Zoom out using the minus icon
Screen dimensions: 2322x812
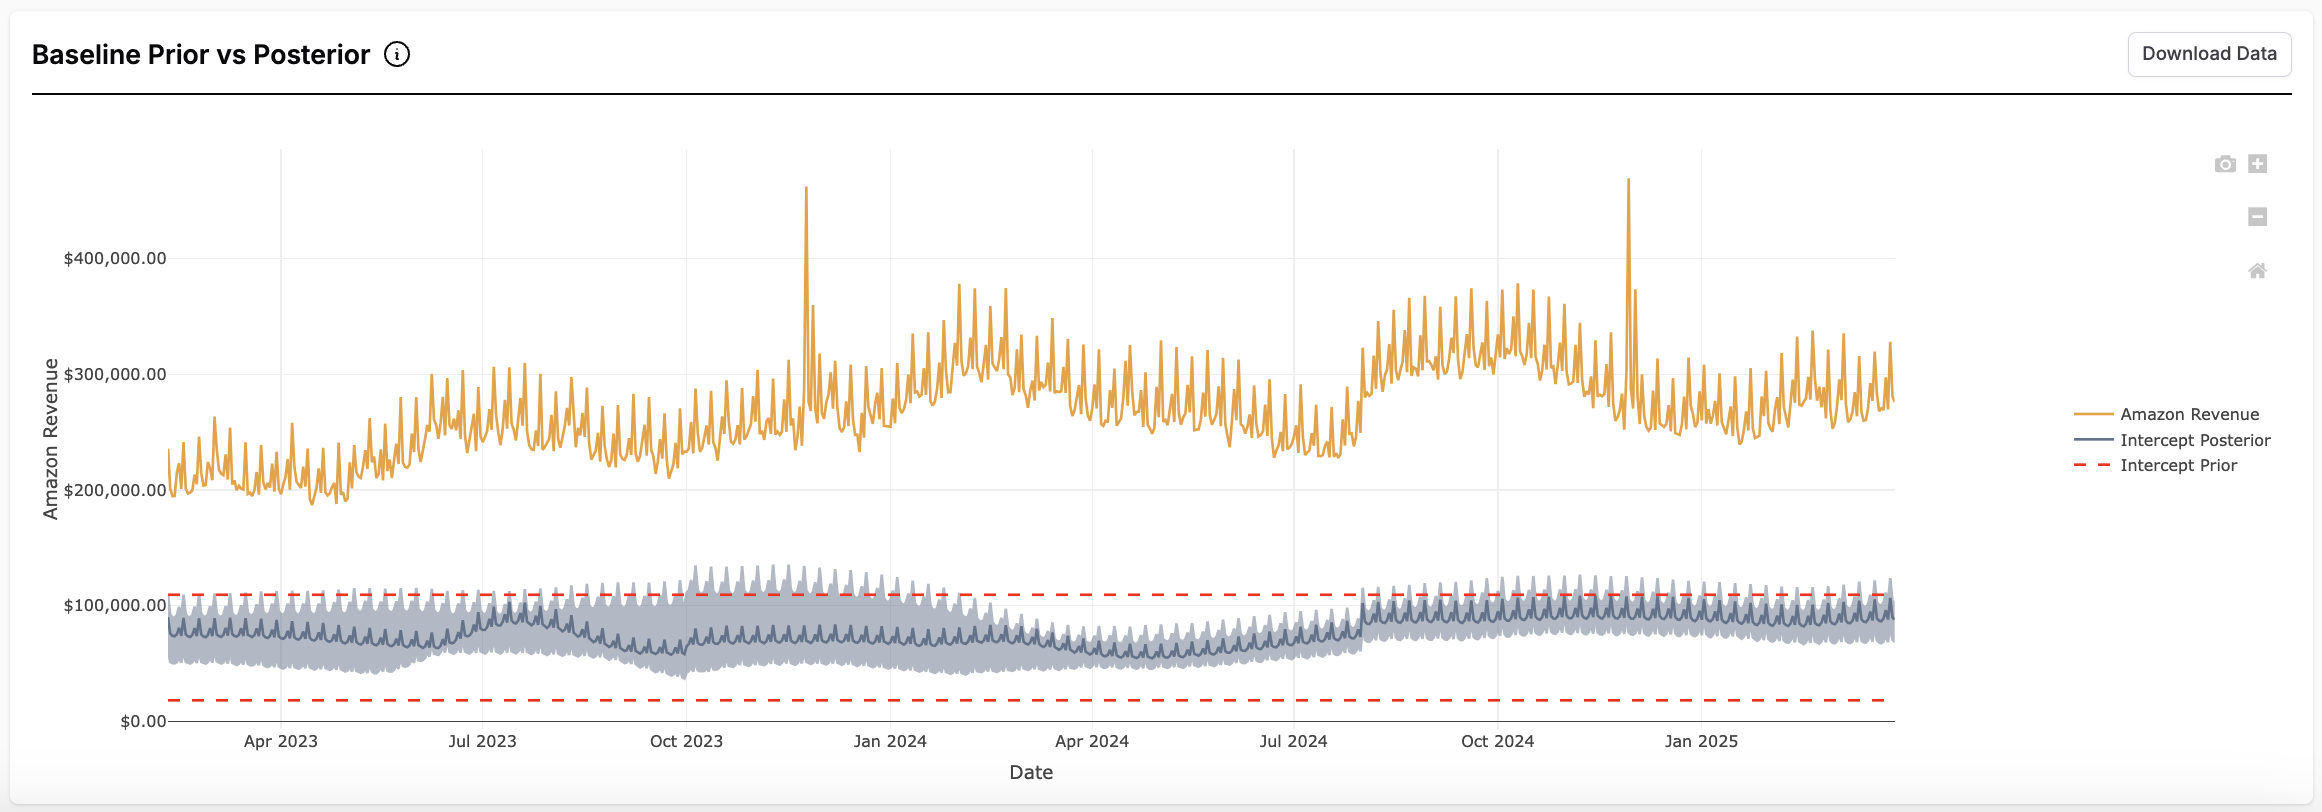click(x=2257, y=217)
